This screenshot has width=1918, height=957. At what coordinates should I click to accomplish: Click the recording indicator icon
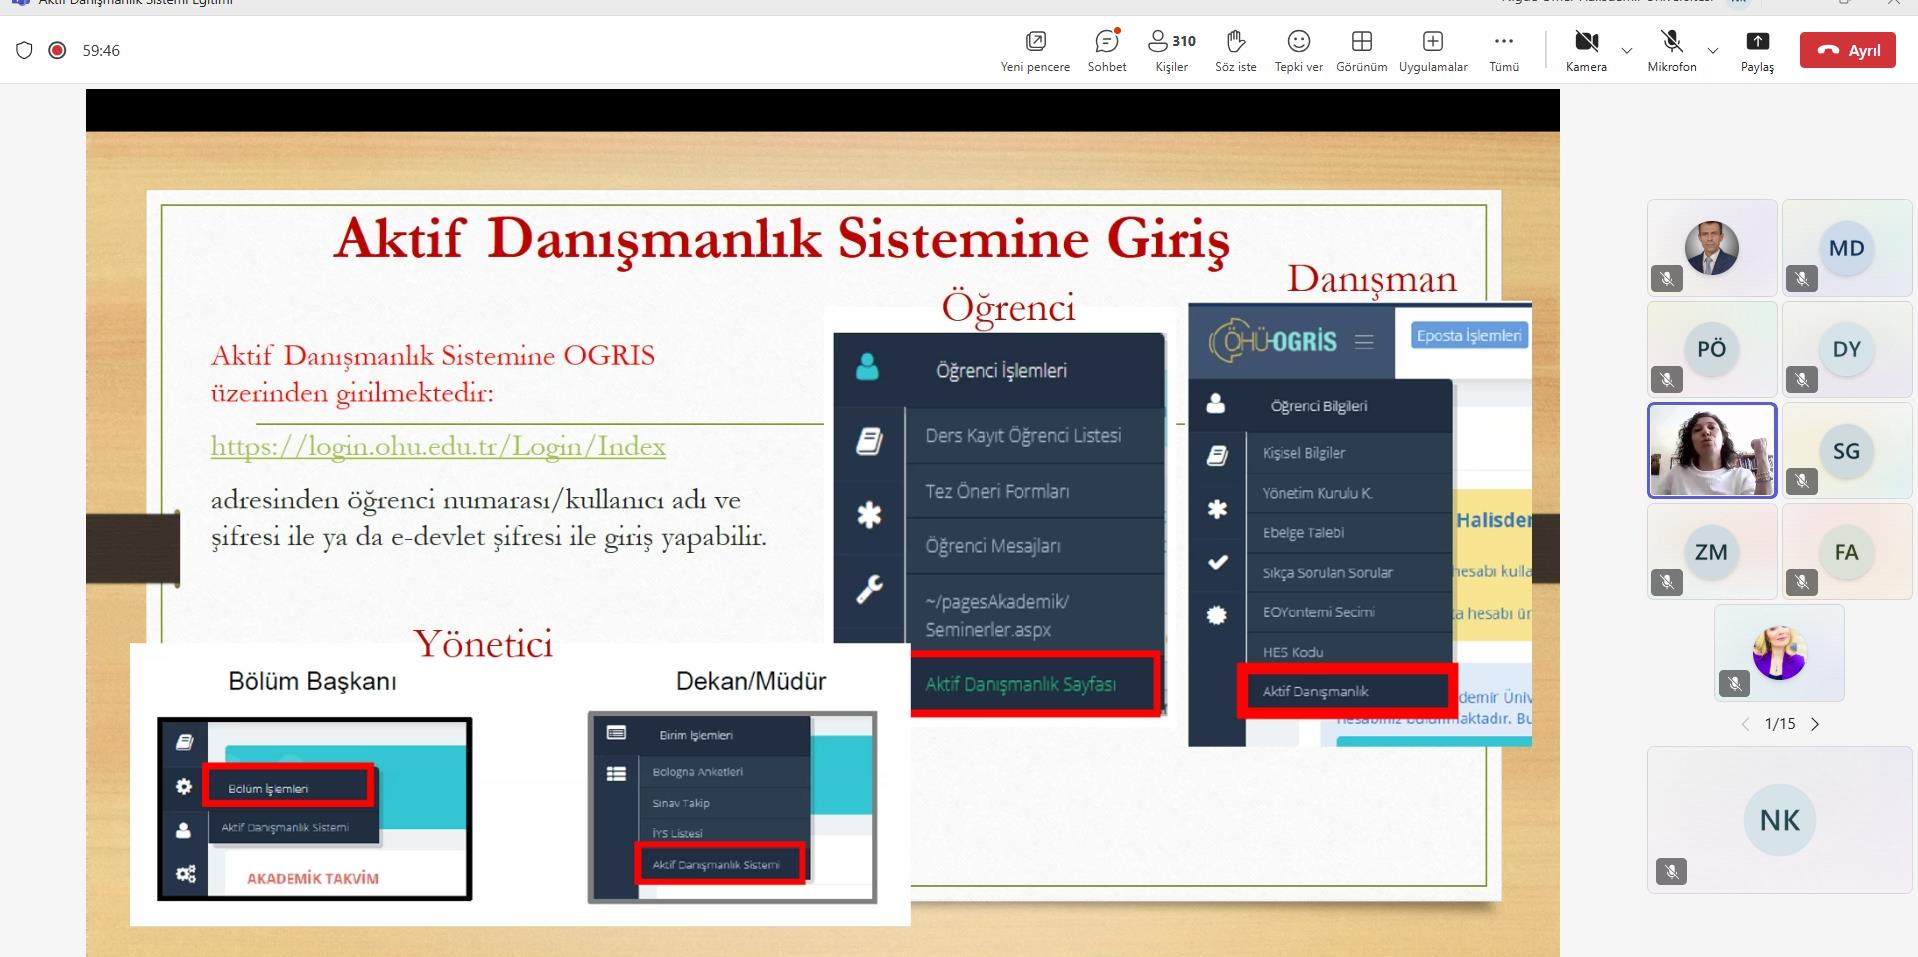pos(58,50)
